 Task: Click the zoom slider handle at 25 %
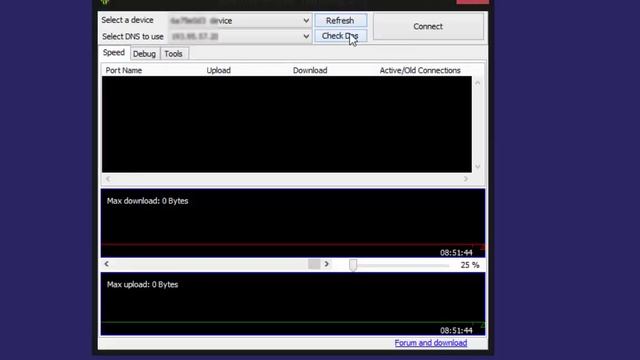[x=353, y=265]
